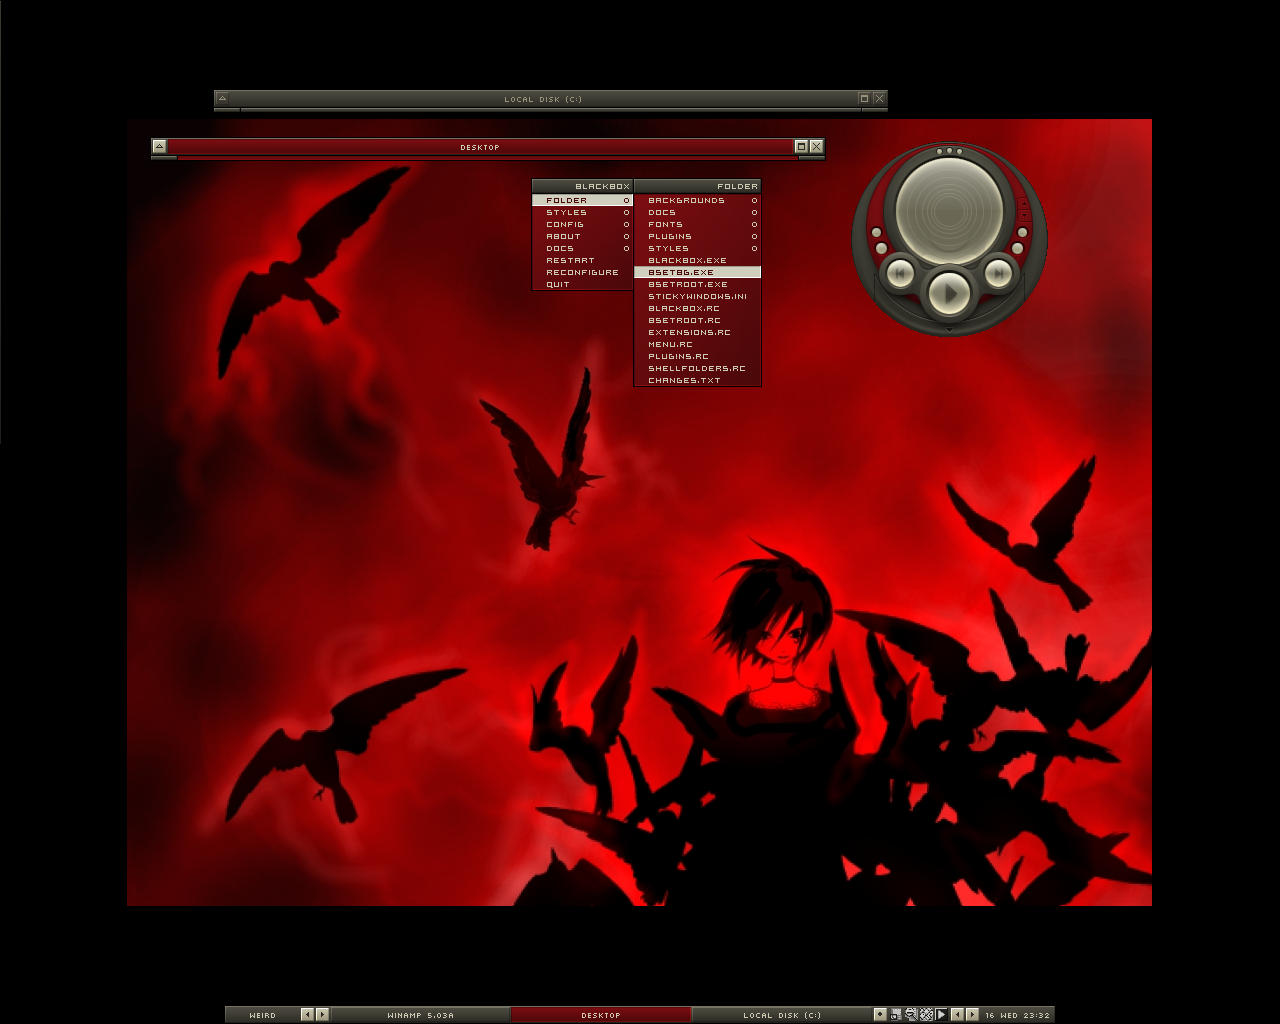This screenshot has width=1280, height=1024.
Task: Open About submenu in the Blackbox menu
Action: [582, 236]
